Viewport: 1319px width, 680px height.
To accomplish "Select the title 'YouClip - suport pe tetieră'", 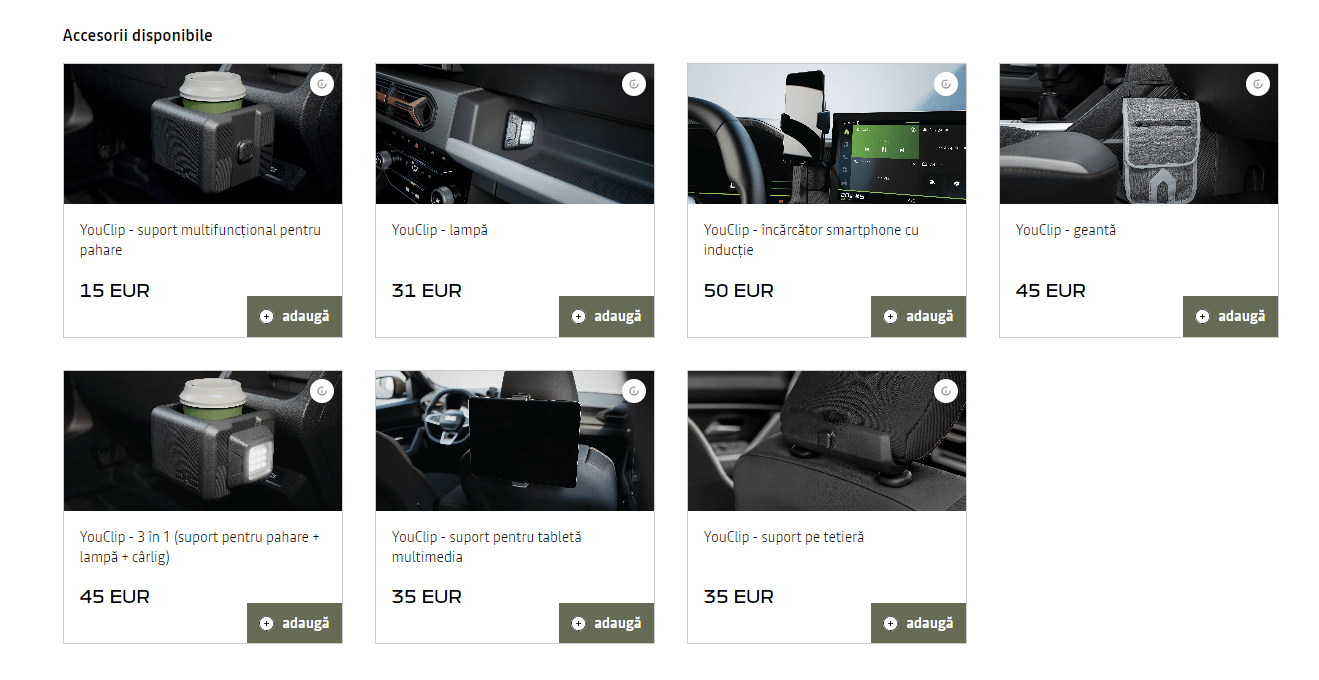I will tap(784, 537).
